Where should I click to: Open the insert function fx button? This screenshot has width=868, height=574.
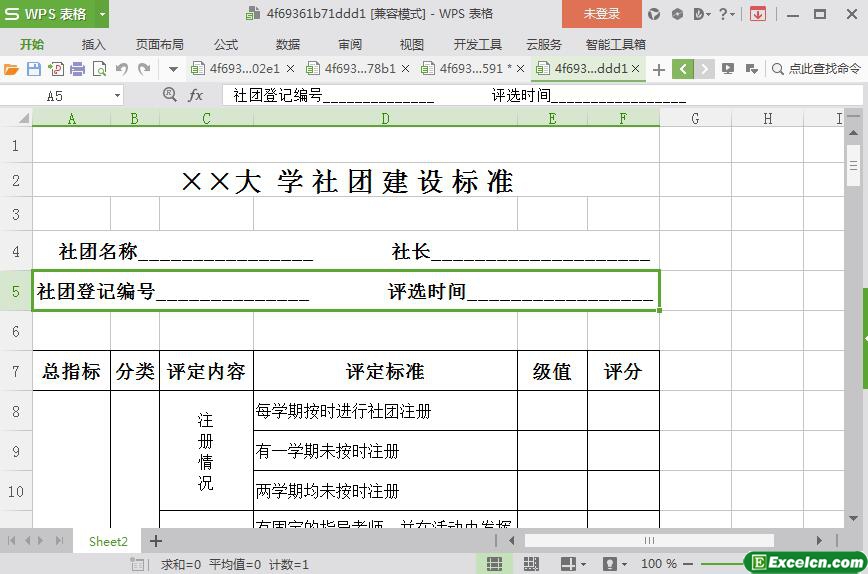195,95
